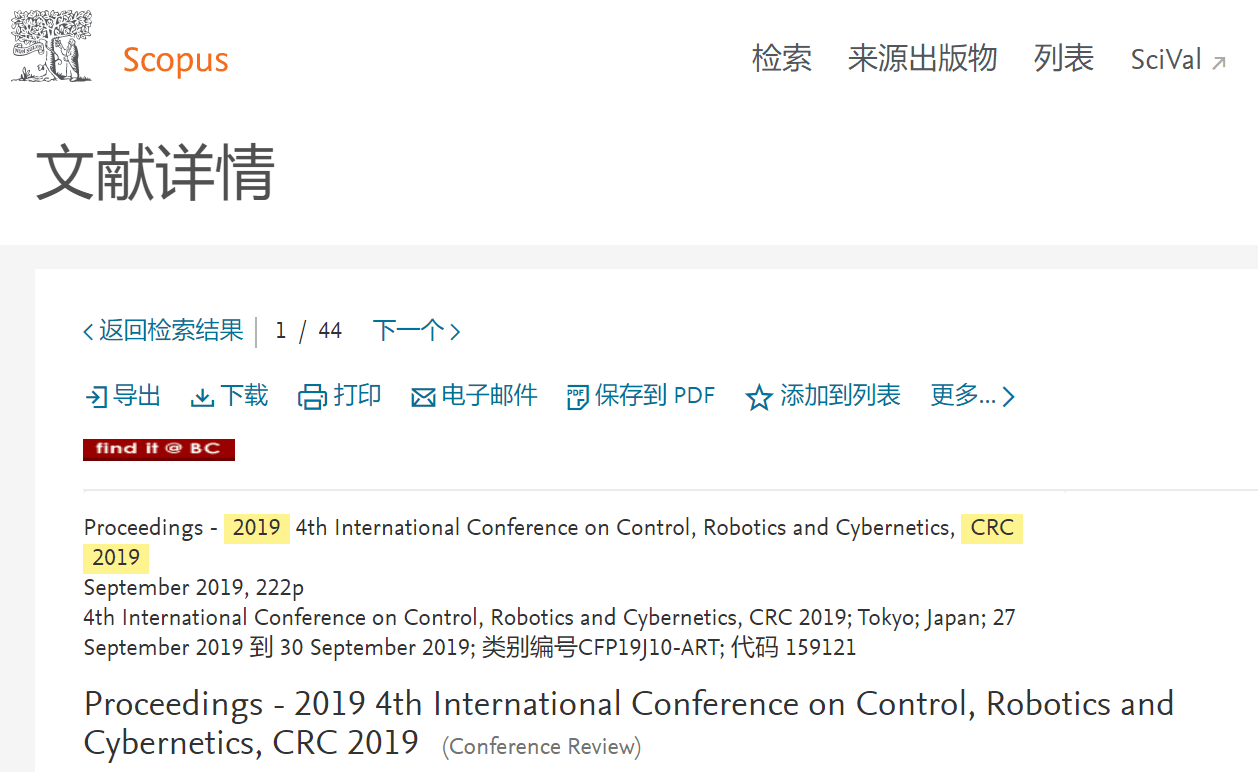Click the 电子邮件 email link

pos(490,396)
